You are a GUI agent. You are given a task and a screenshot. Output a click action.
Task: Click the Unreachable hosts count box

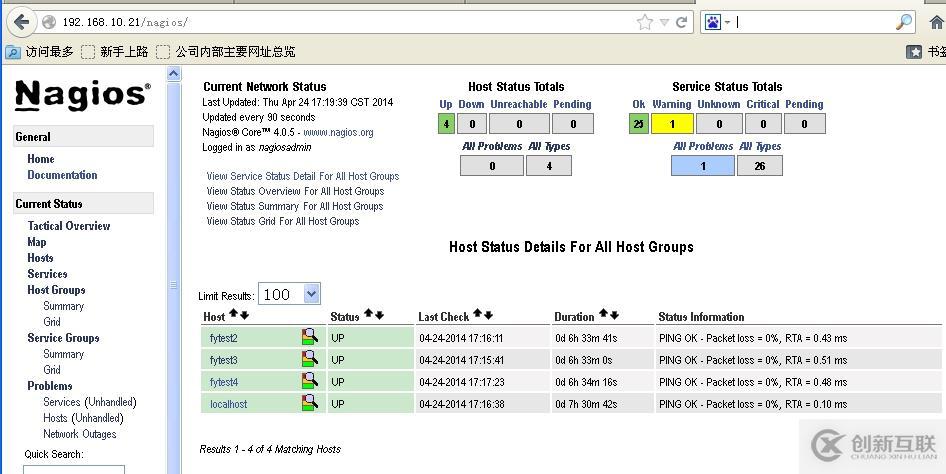tap(519, 124)
